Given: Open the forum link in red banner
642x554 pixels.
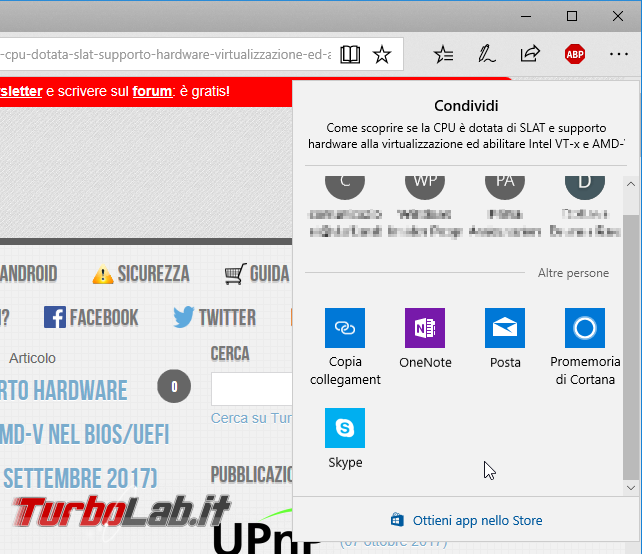Looking at the screenshot, I should coord(152,91).
